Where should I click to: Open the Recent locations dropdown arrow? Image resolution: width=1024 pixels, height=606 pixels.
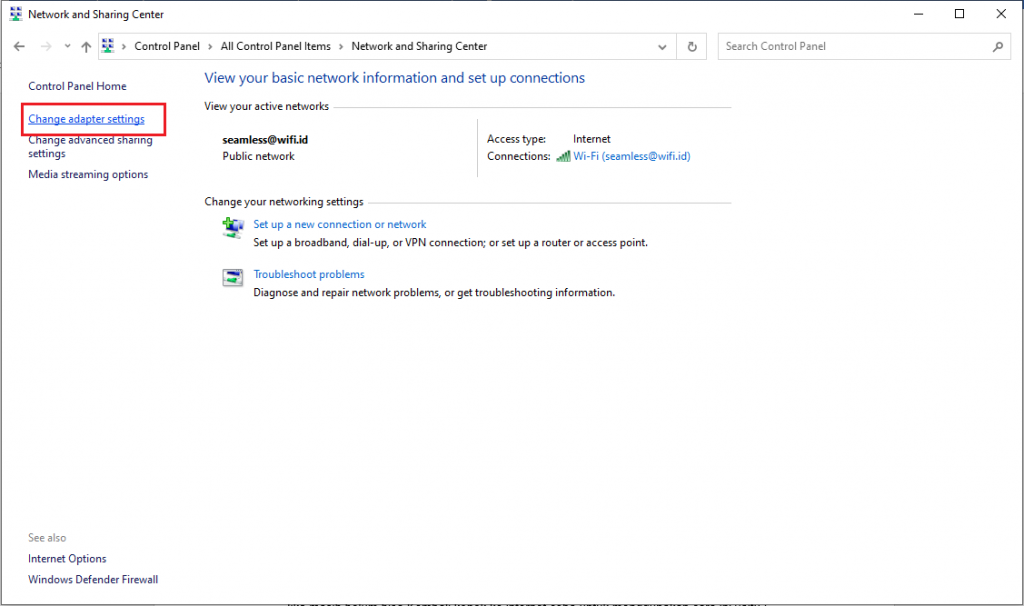(67, 47)
